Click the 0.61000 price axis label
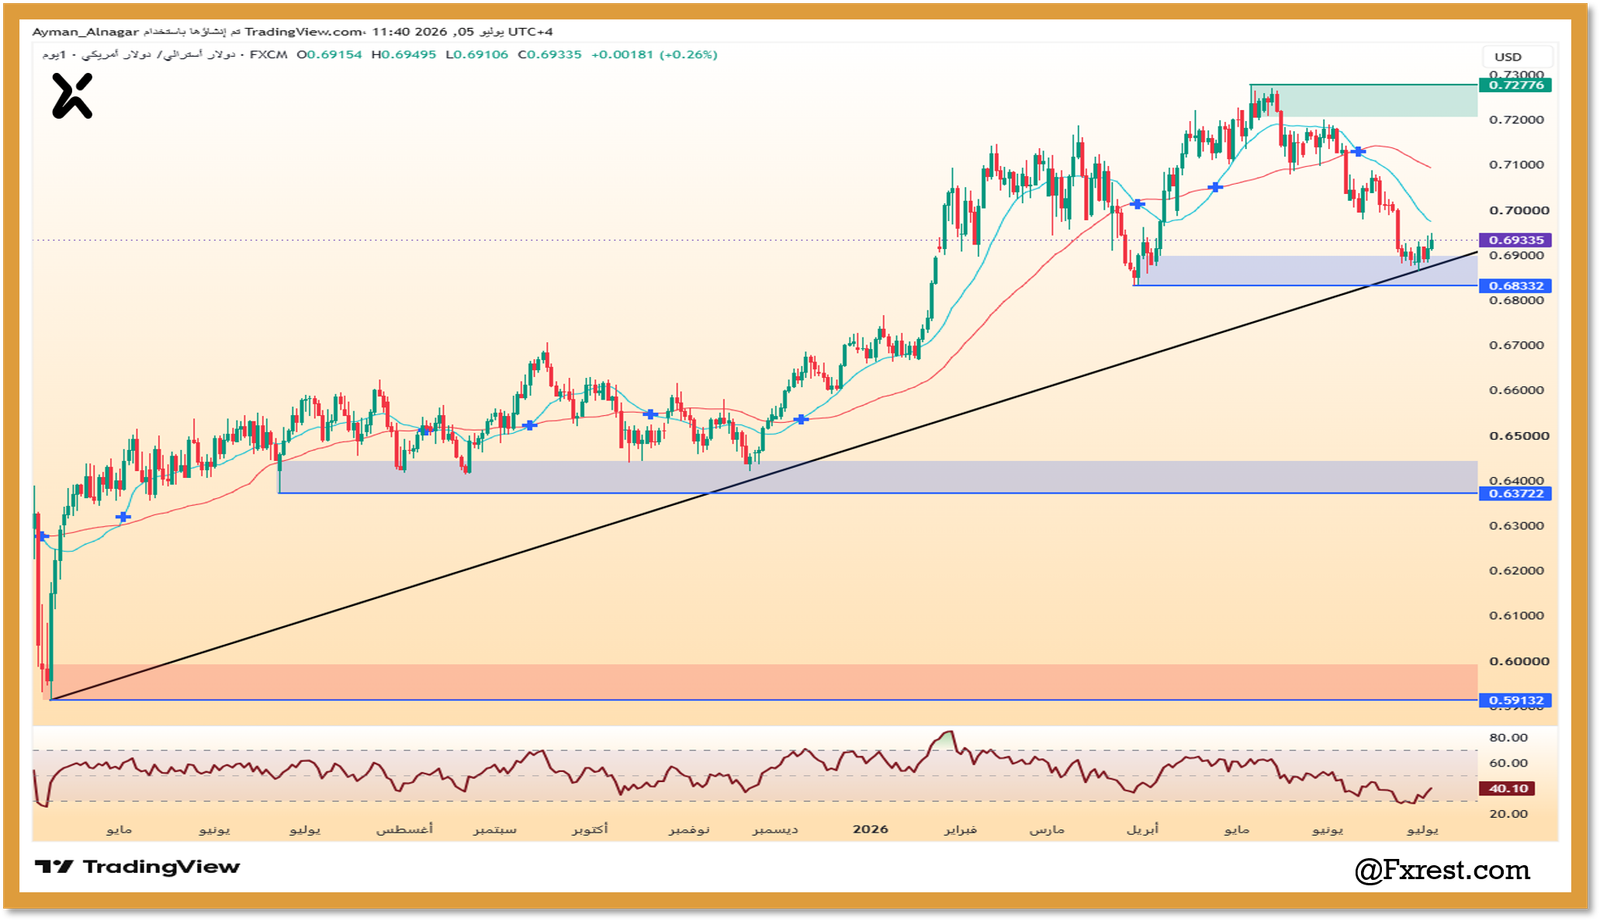Screen dimensions: 1600x921 pos(1517,616)
